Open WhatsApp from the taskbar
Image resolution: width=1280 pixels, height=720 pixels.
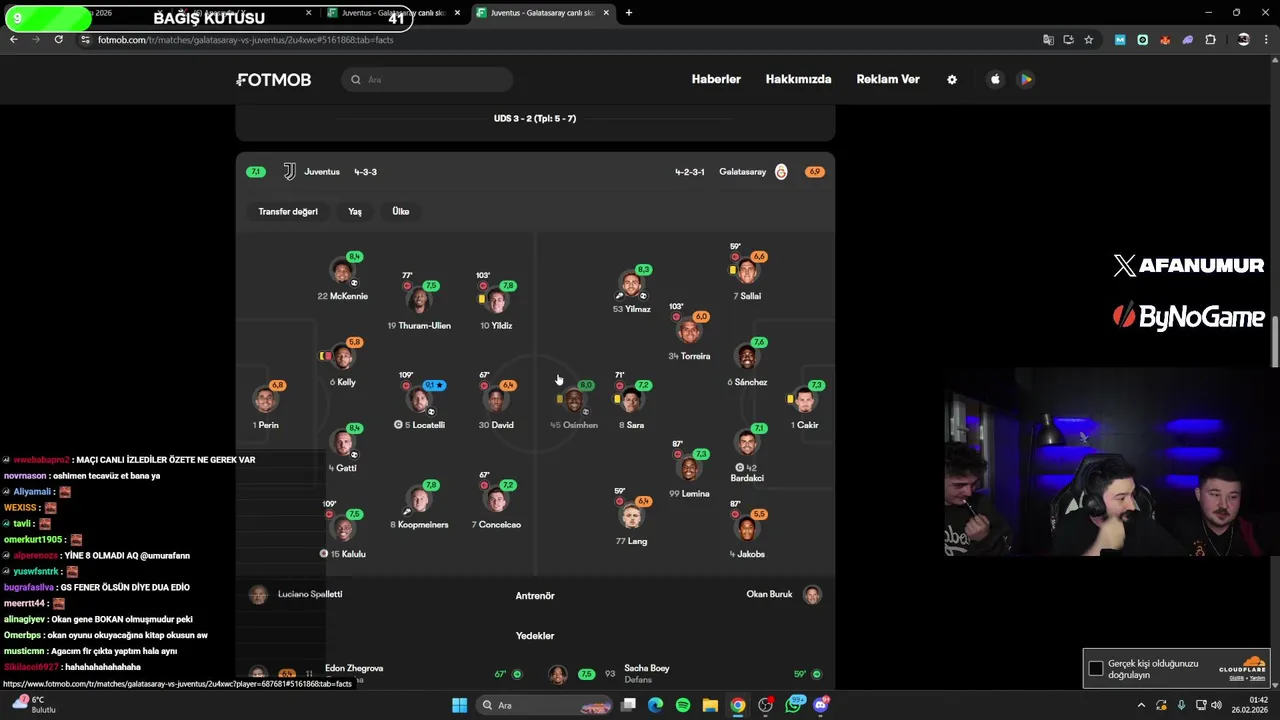click(x=794, y=705)
